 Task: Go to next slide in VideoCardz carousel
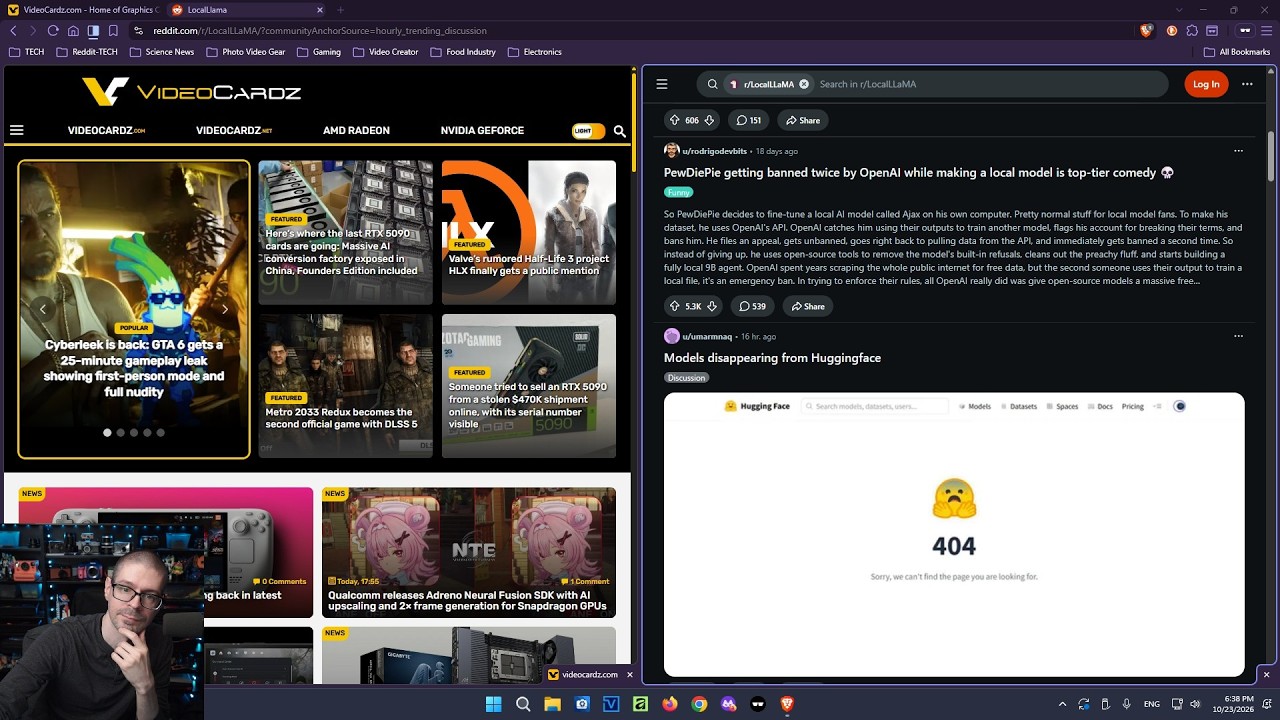tap(225, 309)
